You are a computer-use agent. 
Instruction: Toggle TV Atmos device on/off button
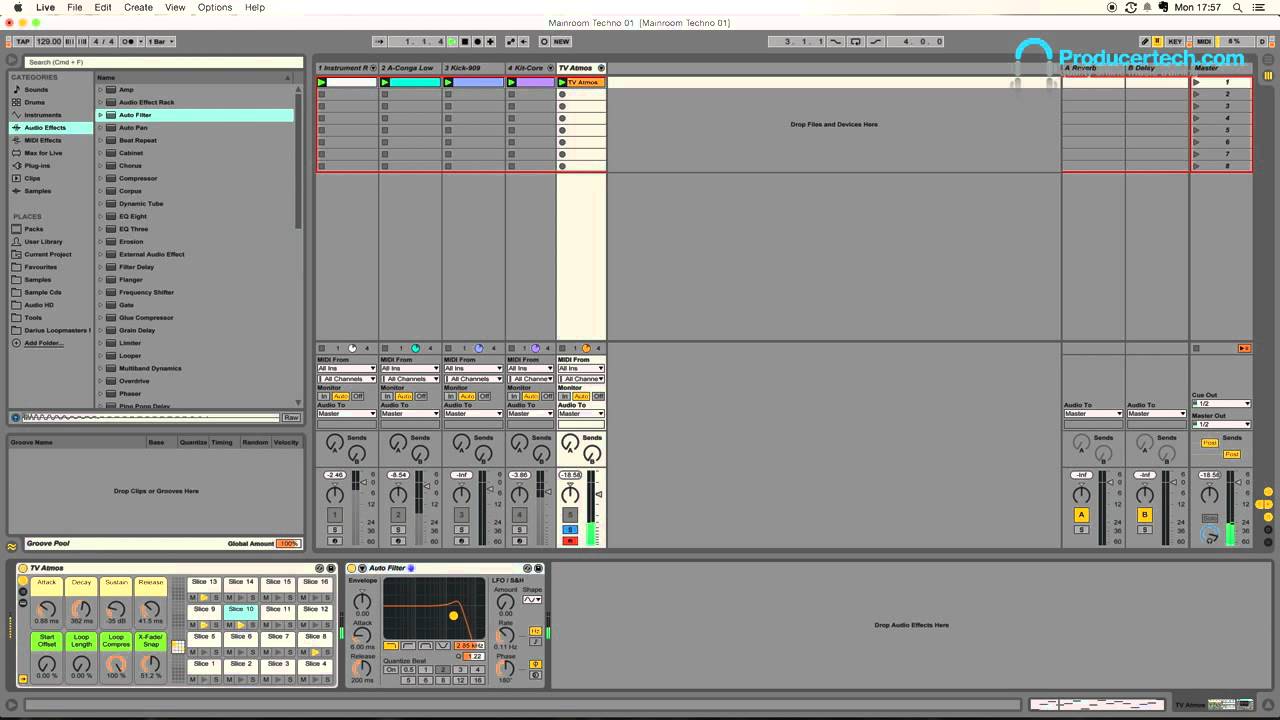coord(23,568)
